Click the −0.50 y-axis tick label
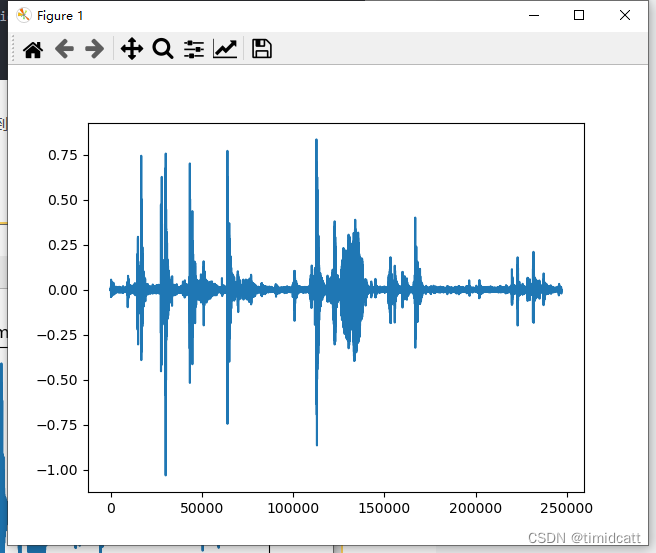The image size is (656, 553). (57, 380)
